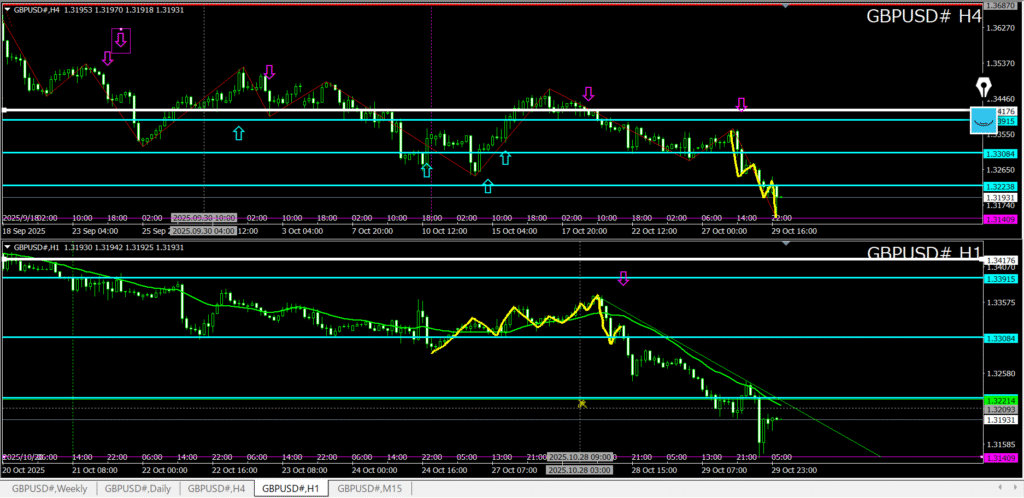Open the GBPUSD#,H1 chart title triangle menu
The width and height of the screenshot is (1024, 498).
tap(8, 246)
